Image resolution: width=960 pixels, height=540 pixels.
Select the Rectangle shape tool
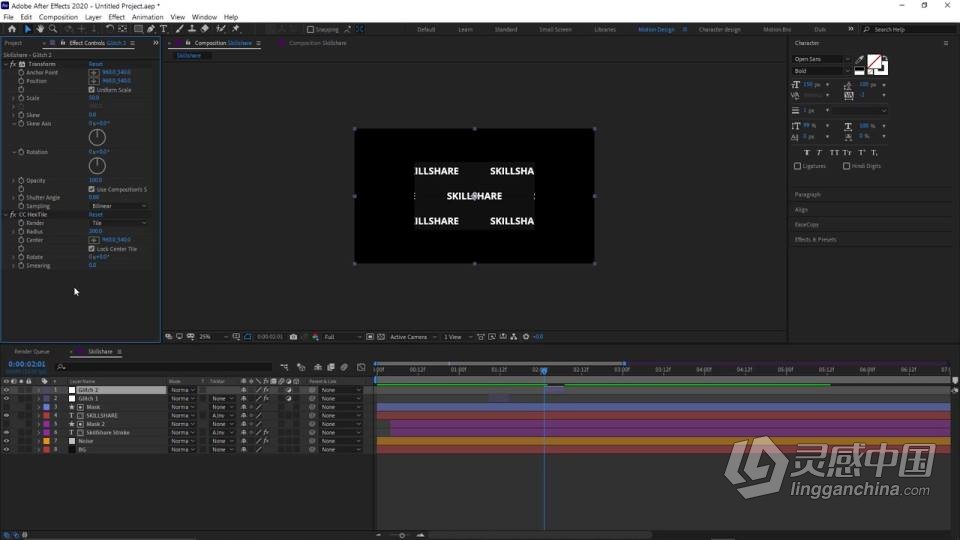click(x=138, y=29)
